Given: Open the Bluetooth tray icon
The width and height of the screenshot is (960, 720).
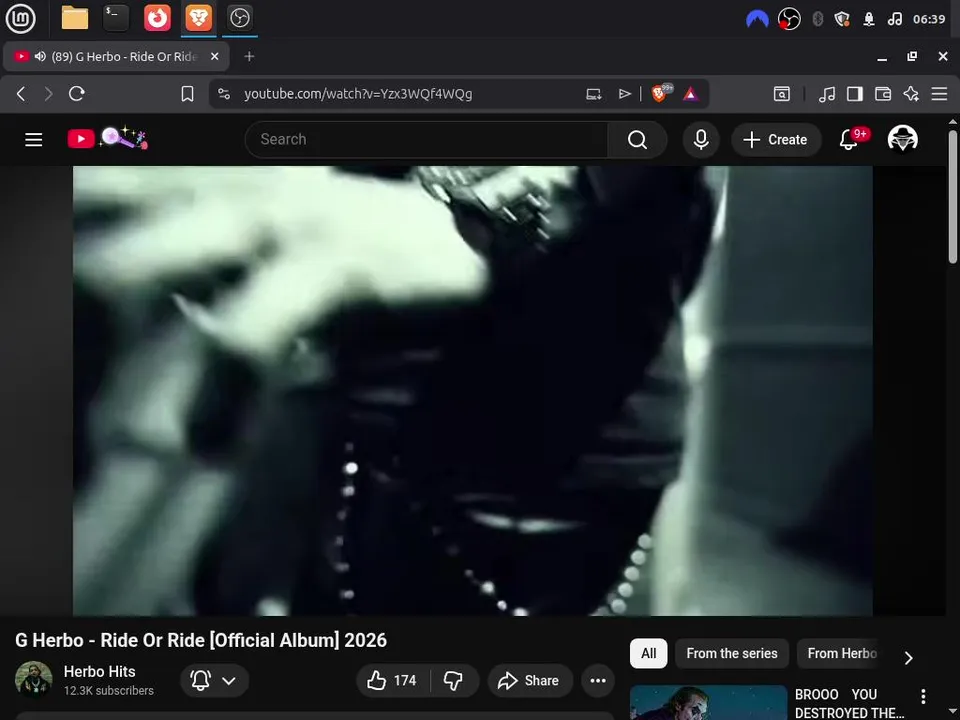Looking at the screenshot, I should [x=817, y=19].
